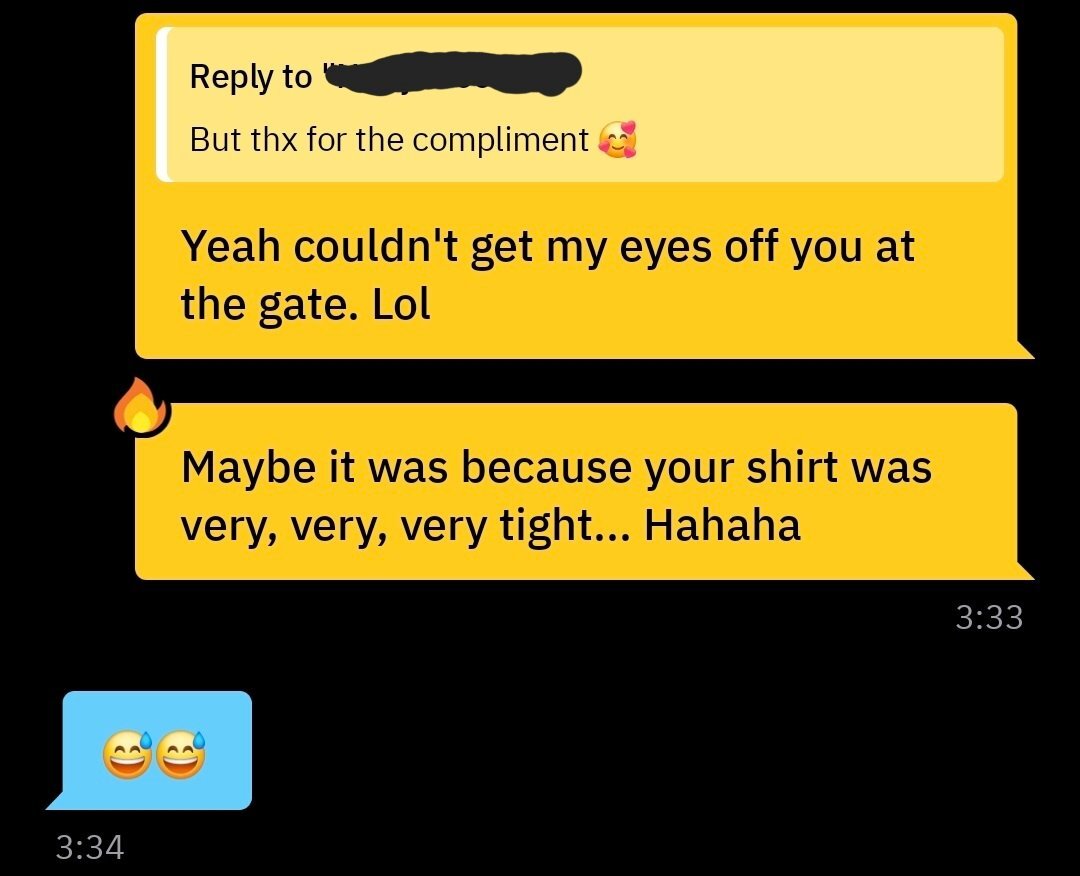The width and height of the screenshot is (1080, 876).
Task: Click the word 'Hahaha' in the message
Action: 723,525
